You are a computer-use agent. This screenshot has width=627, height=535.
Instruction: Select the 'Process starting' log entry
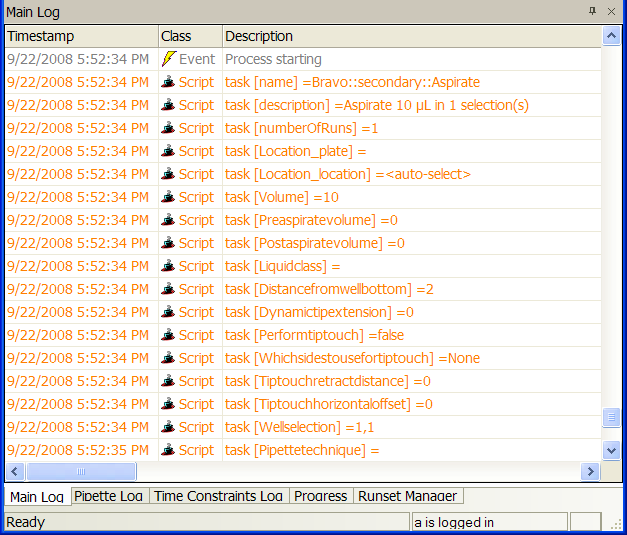tap(273, 59)
